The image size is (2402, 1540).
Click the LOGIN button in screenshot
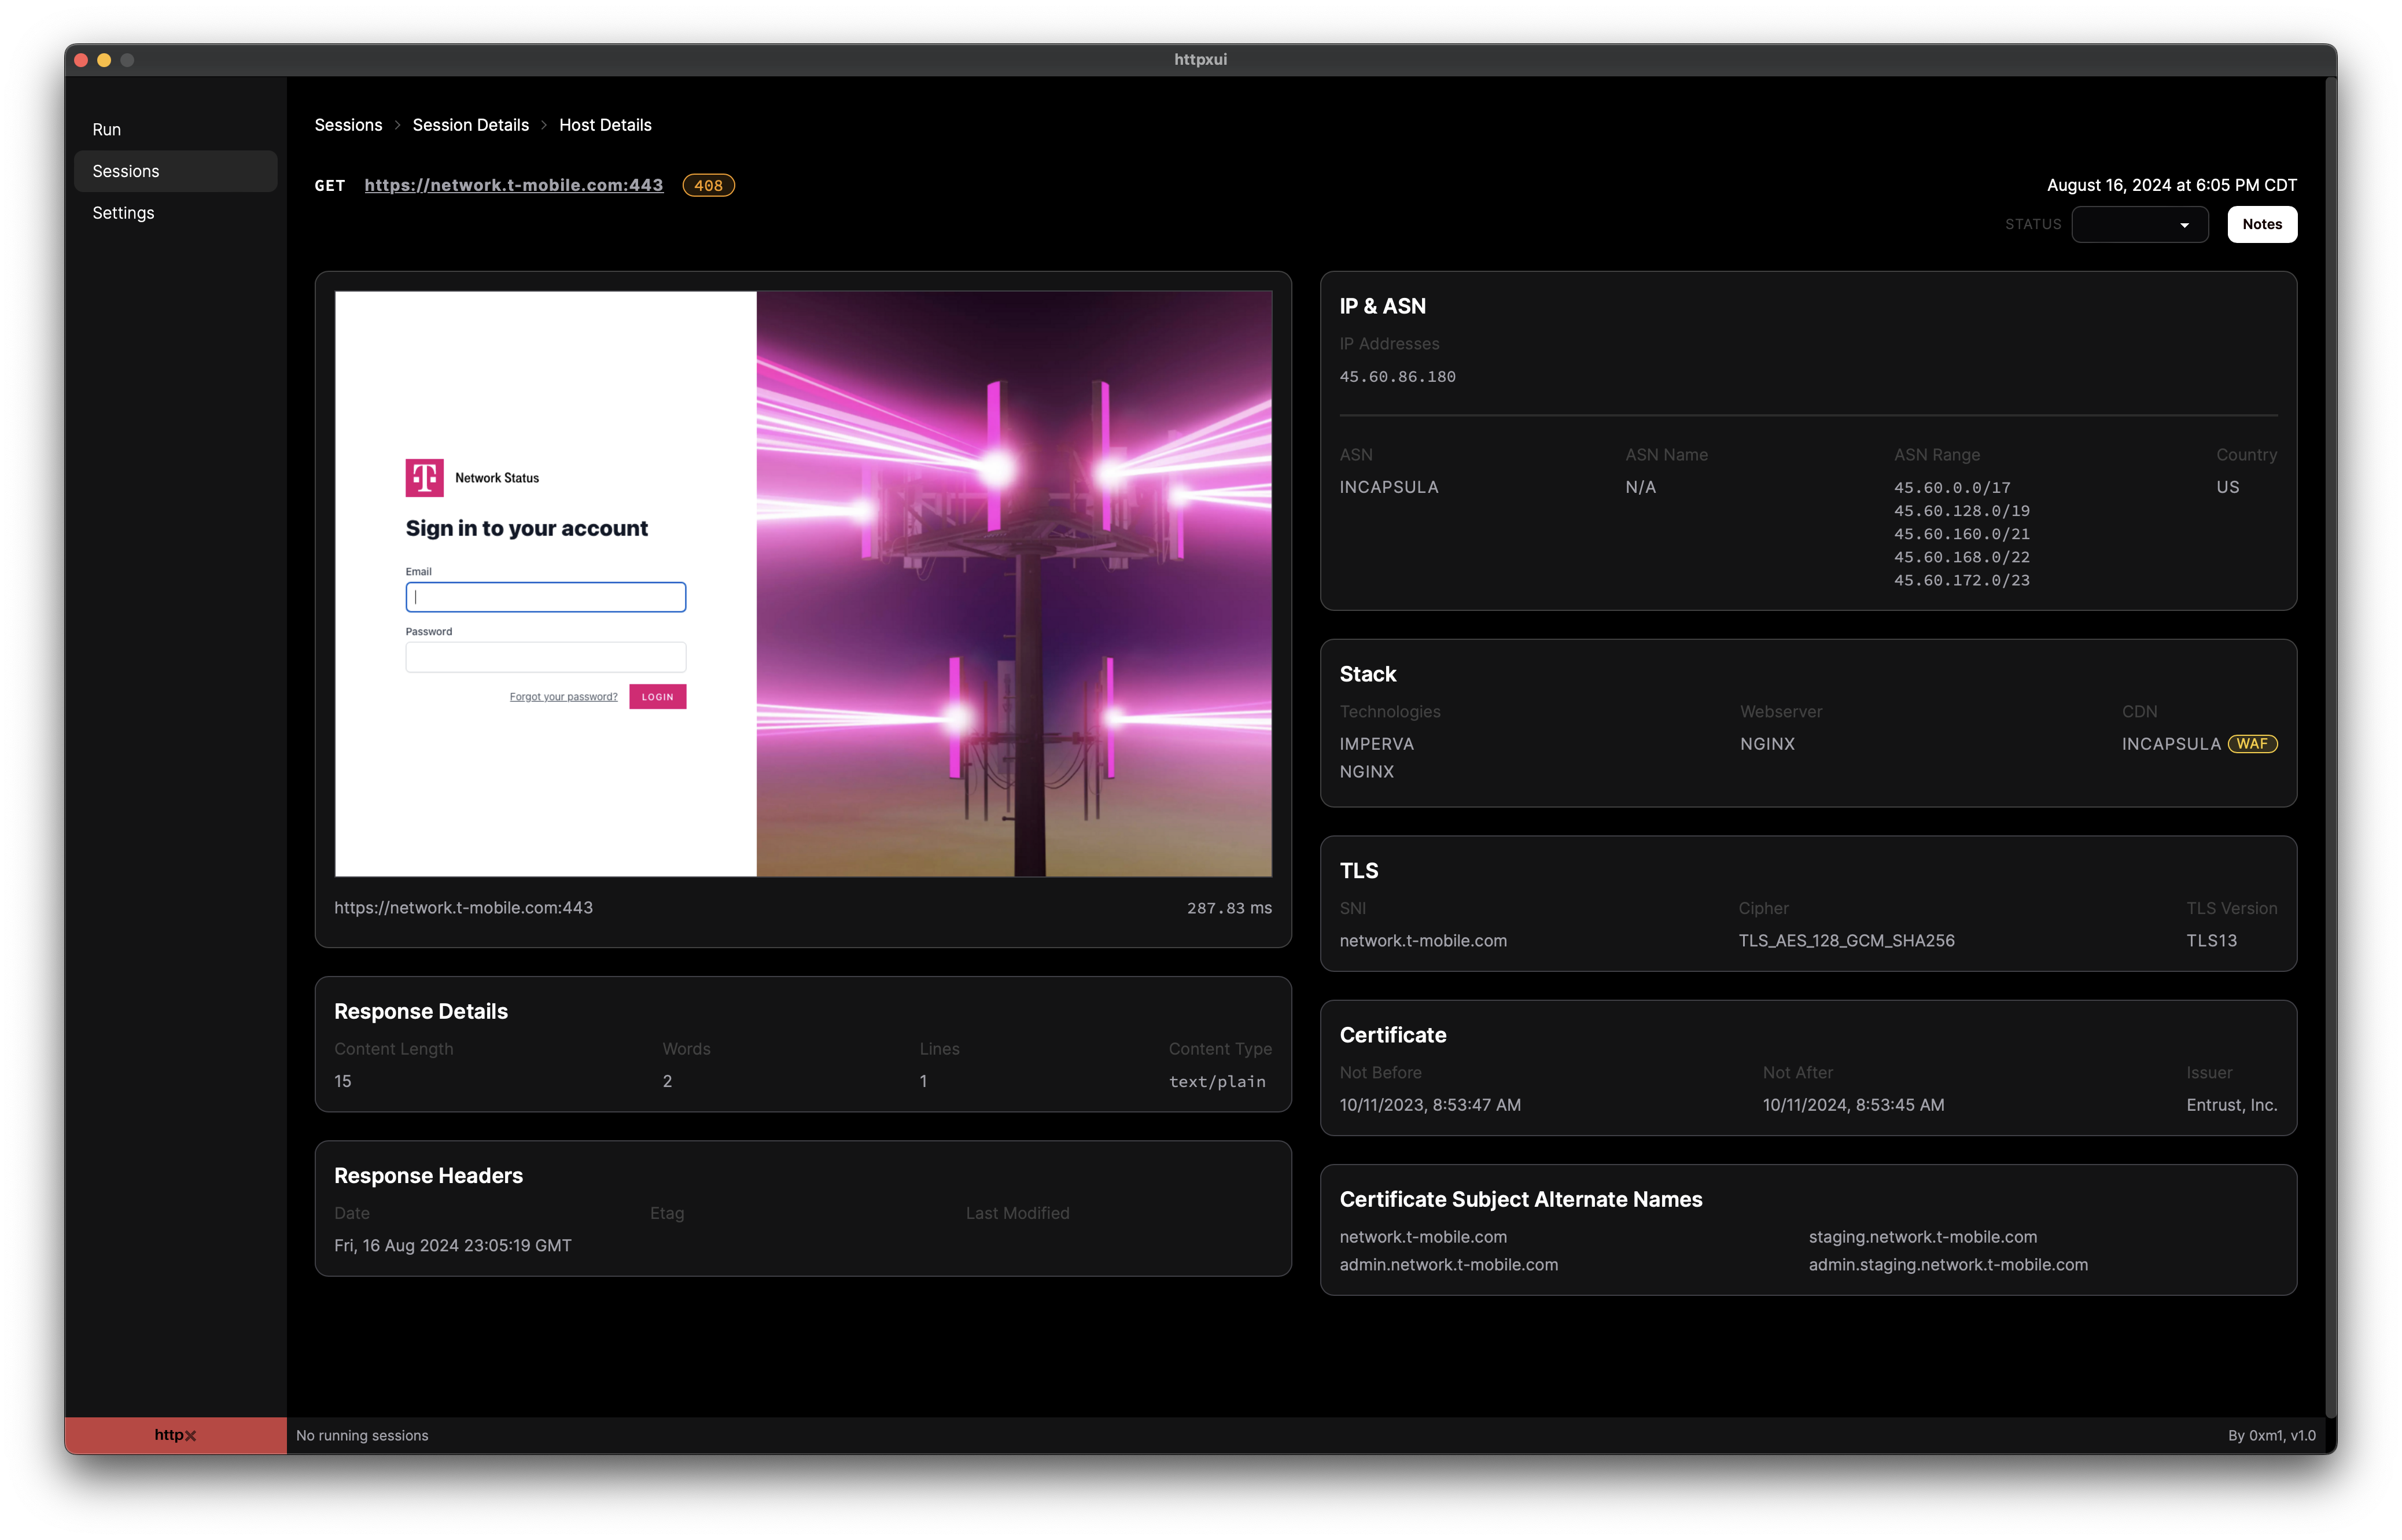pyautogui.click(x=657, y=697)
